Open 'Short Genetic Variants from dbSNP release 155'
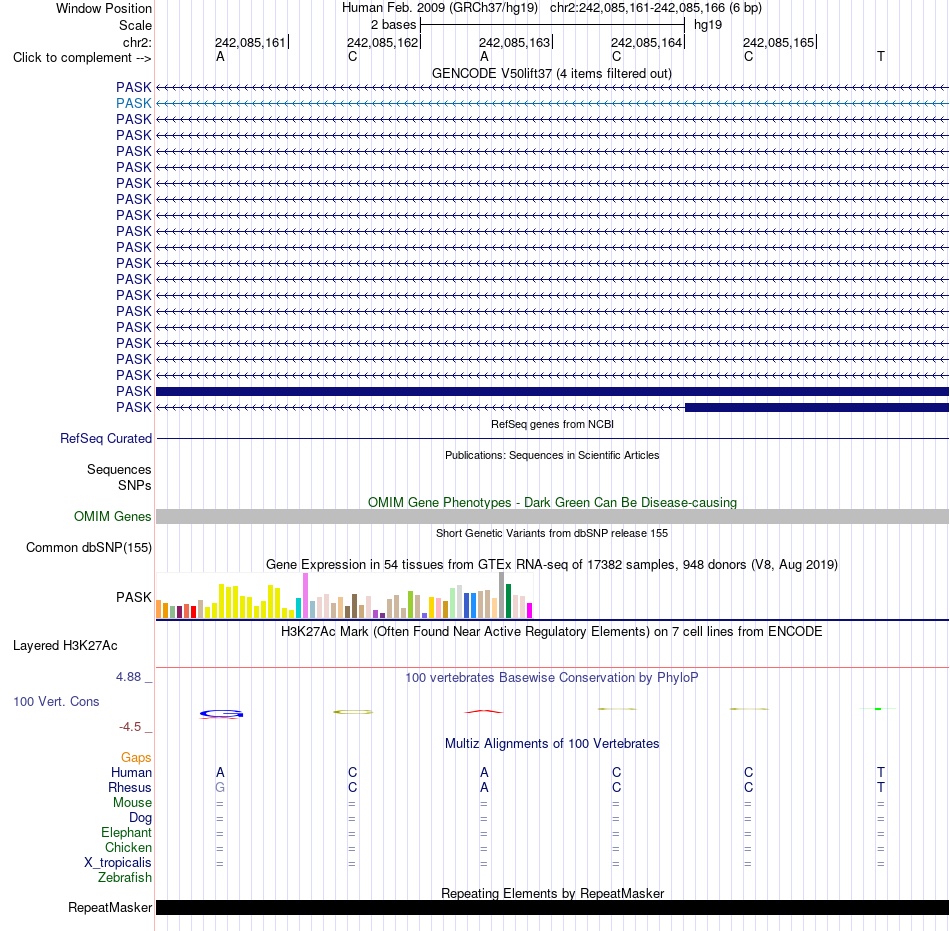 point(552,533)
